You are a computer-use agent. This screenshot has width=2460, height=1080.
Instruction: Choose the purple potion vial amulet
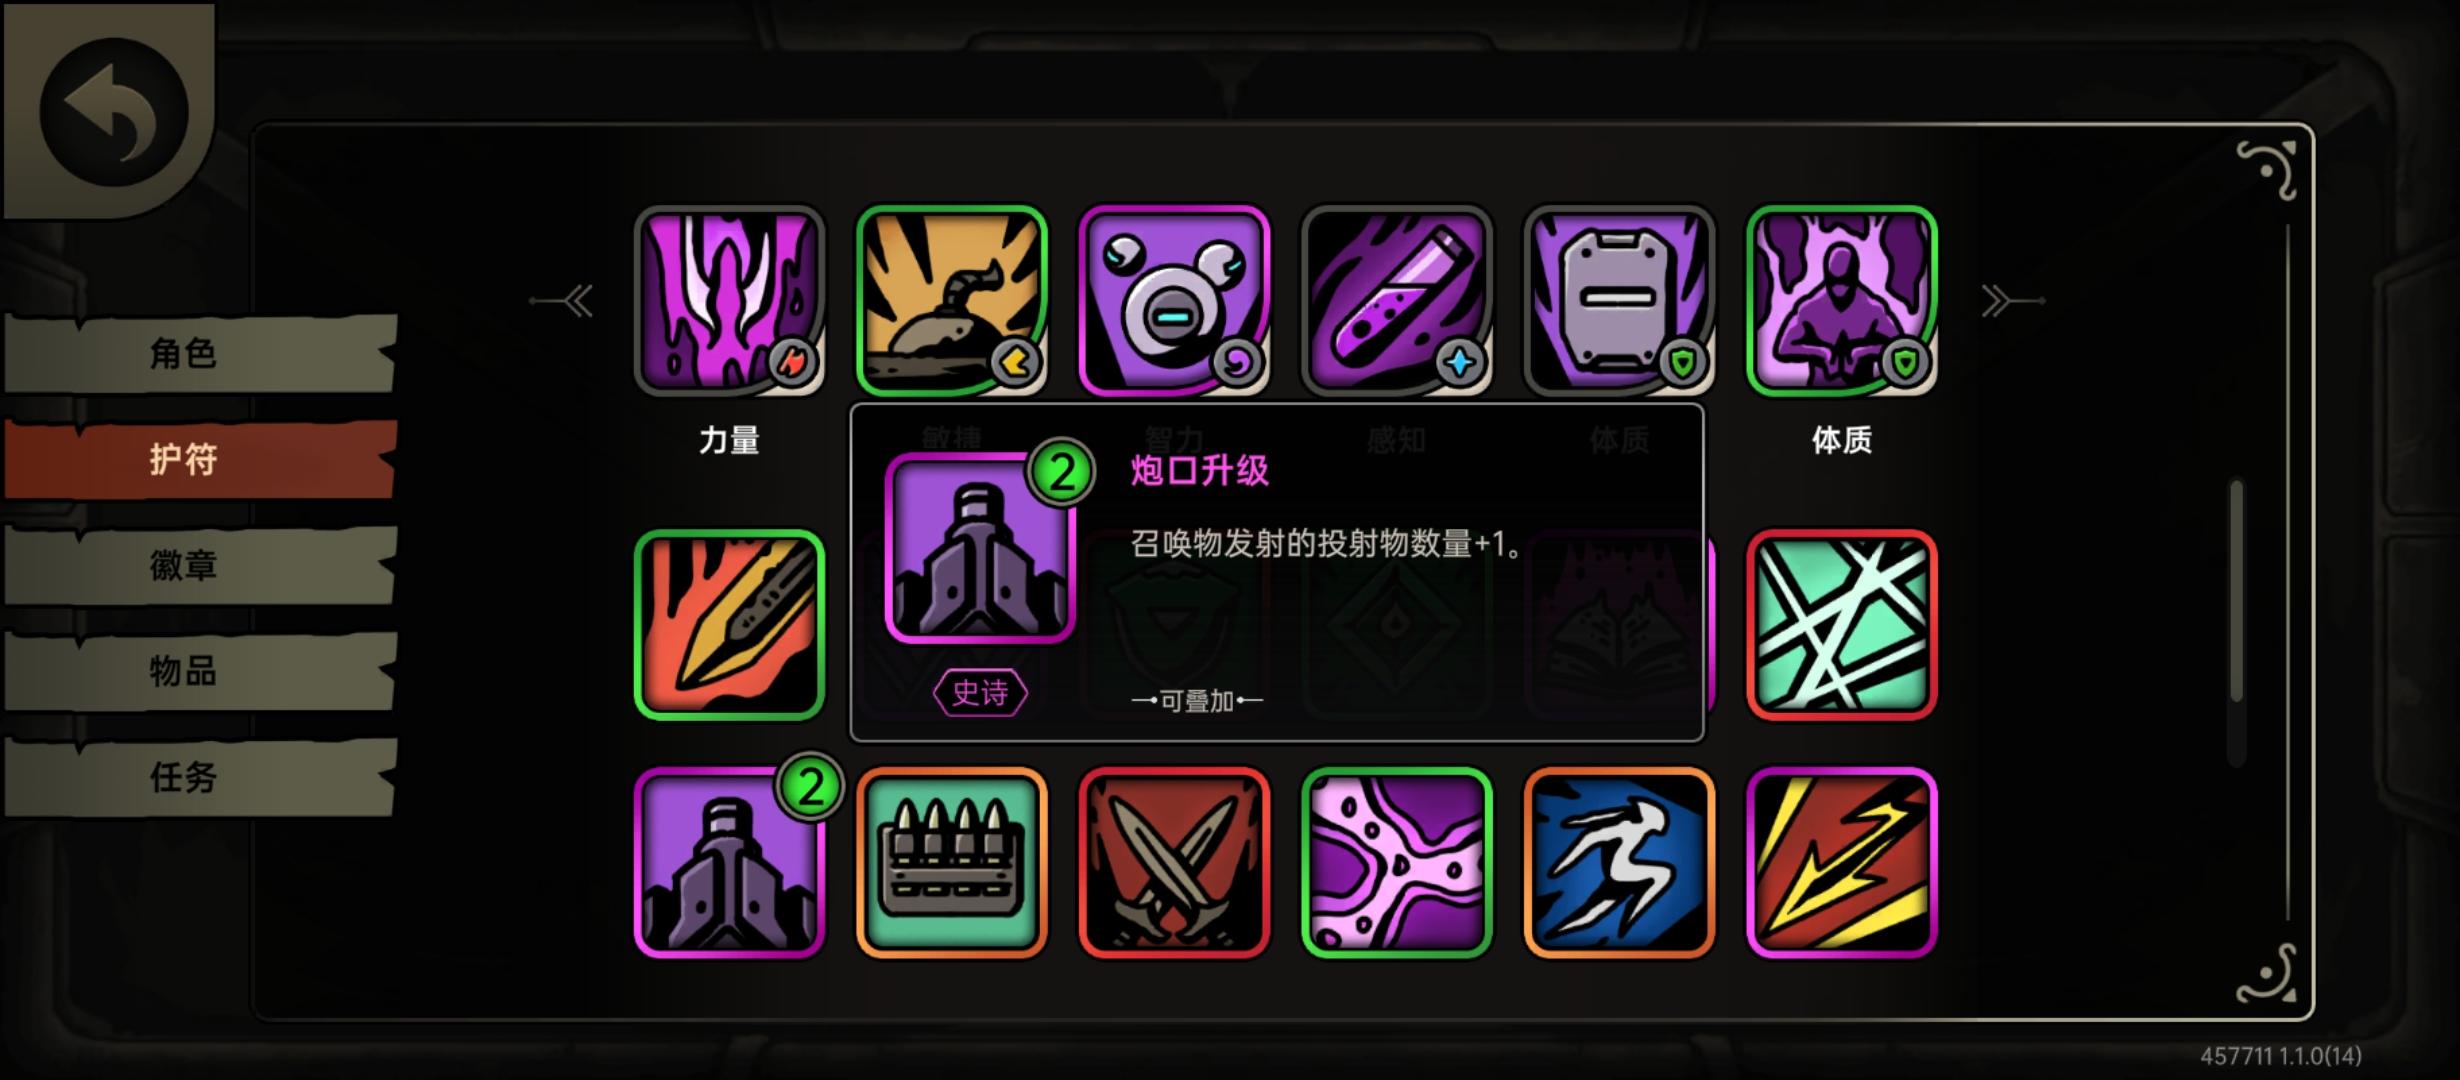tap(1396, 300)
